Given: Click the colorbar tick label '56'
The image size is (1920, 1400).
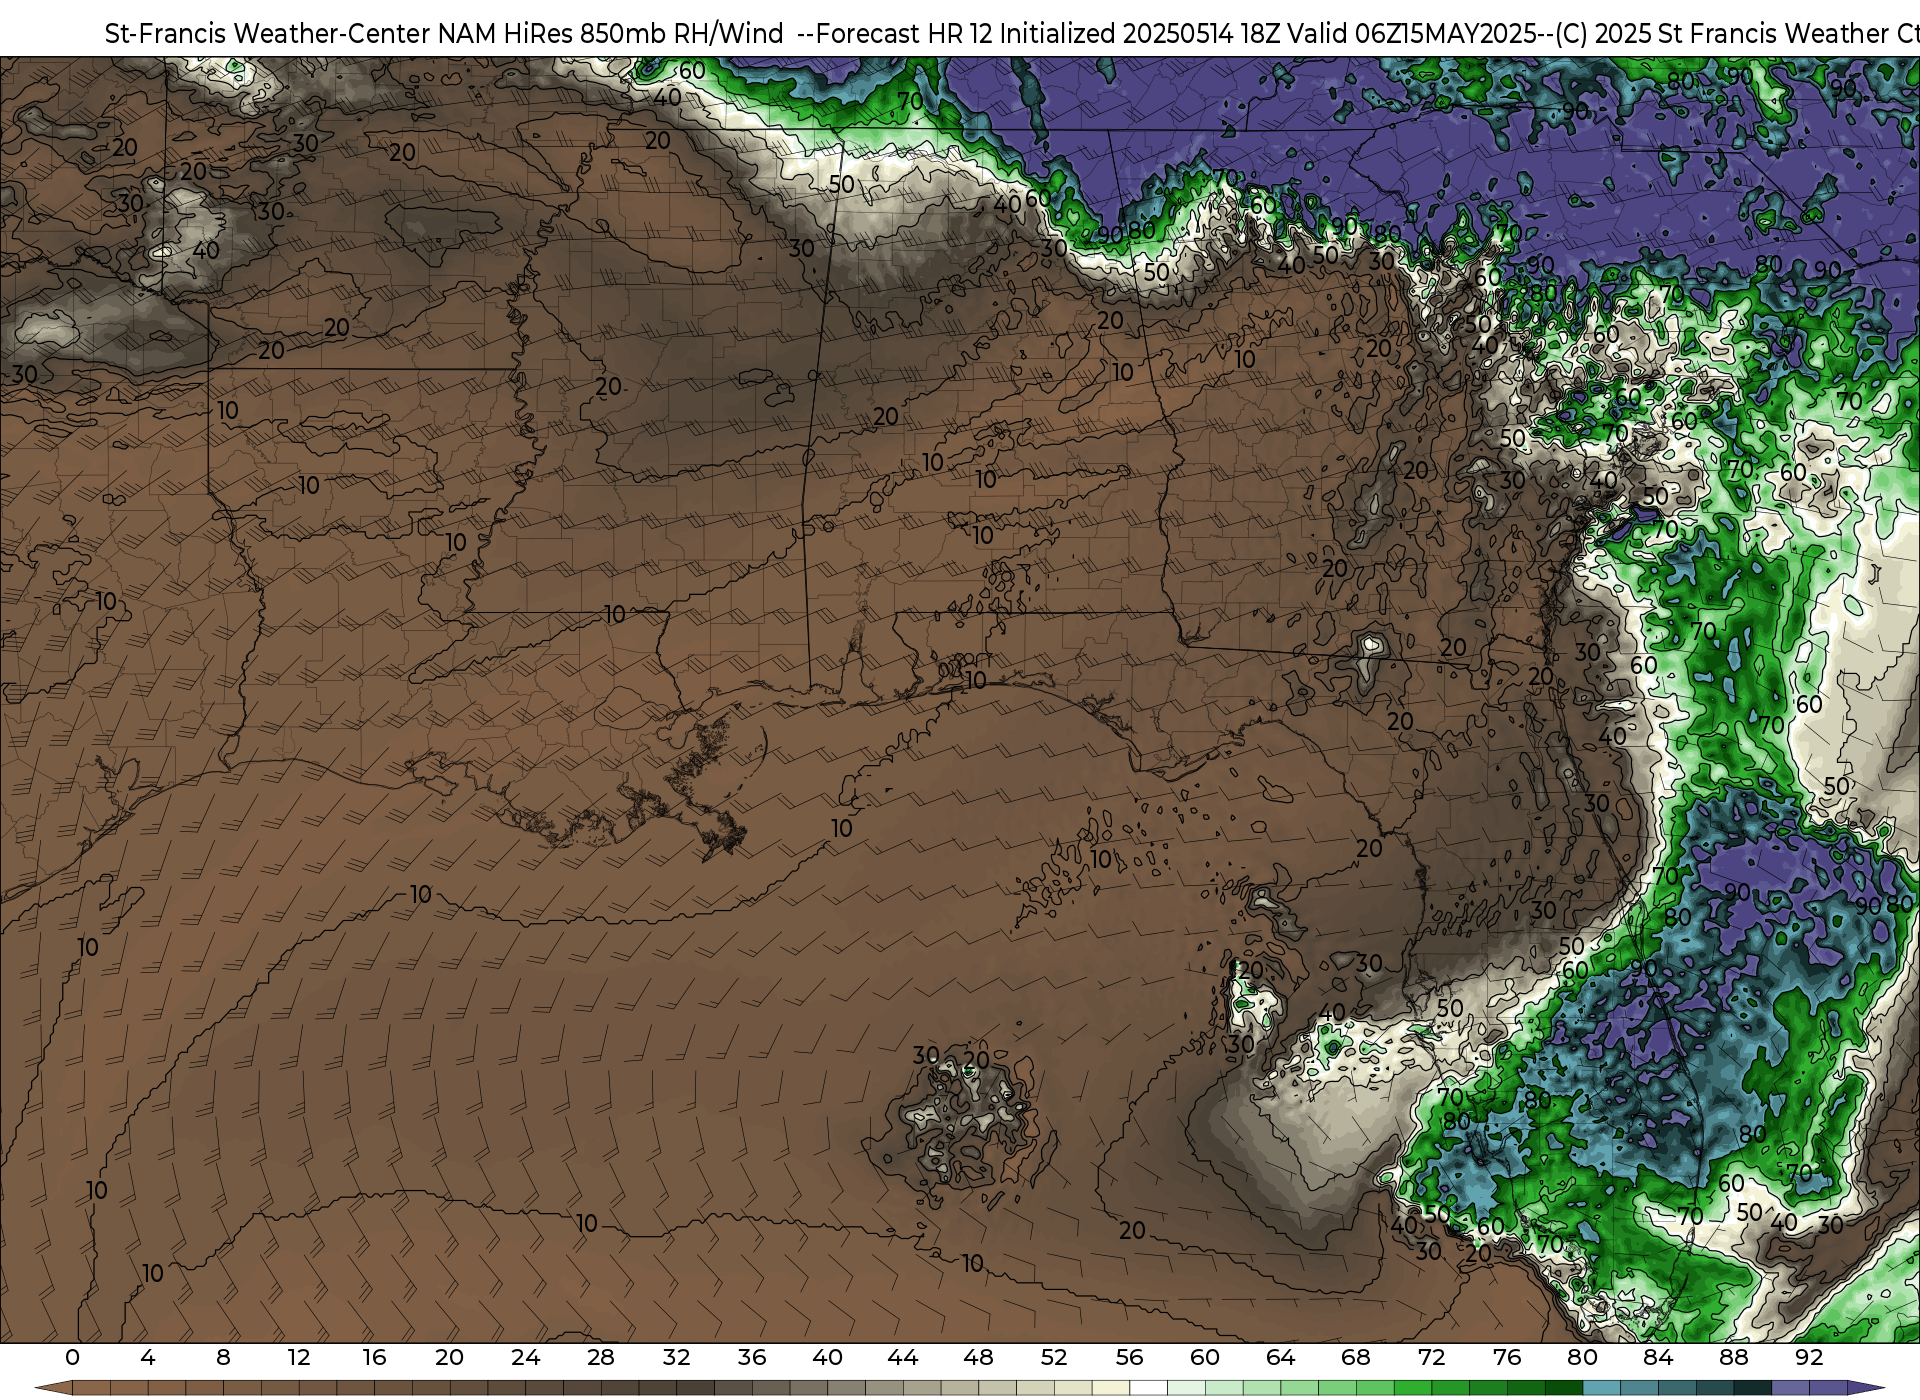Looking at the screenshot, I should coord(1130,1357).
